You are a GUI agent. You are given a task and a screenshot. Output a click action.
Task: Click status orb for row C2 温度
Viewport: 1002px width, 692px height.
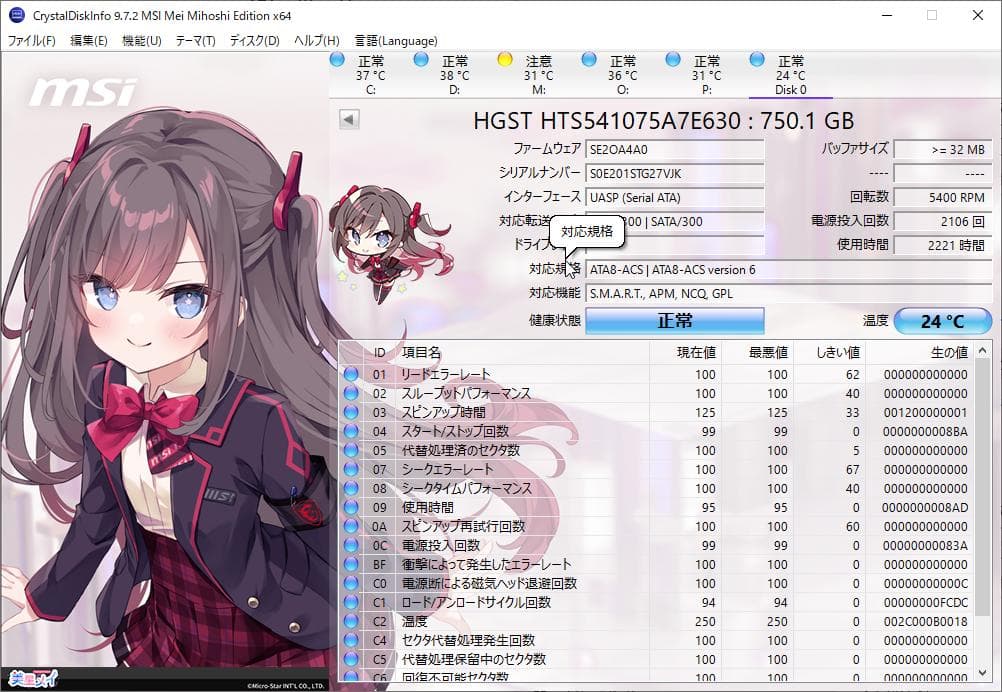351,621
